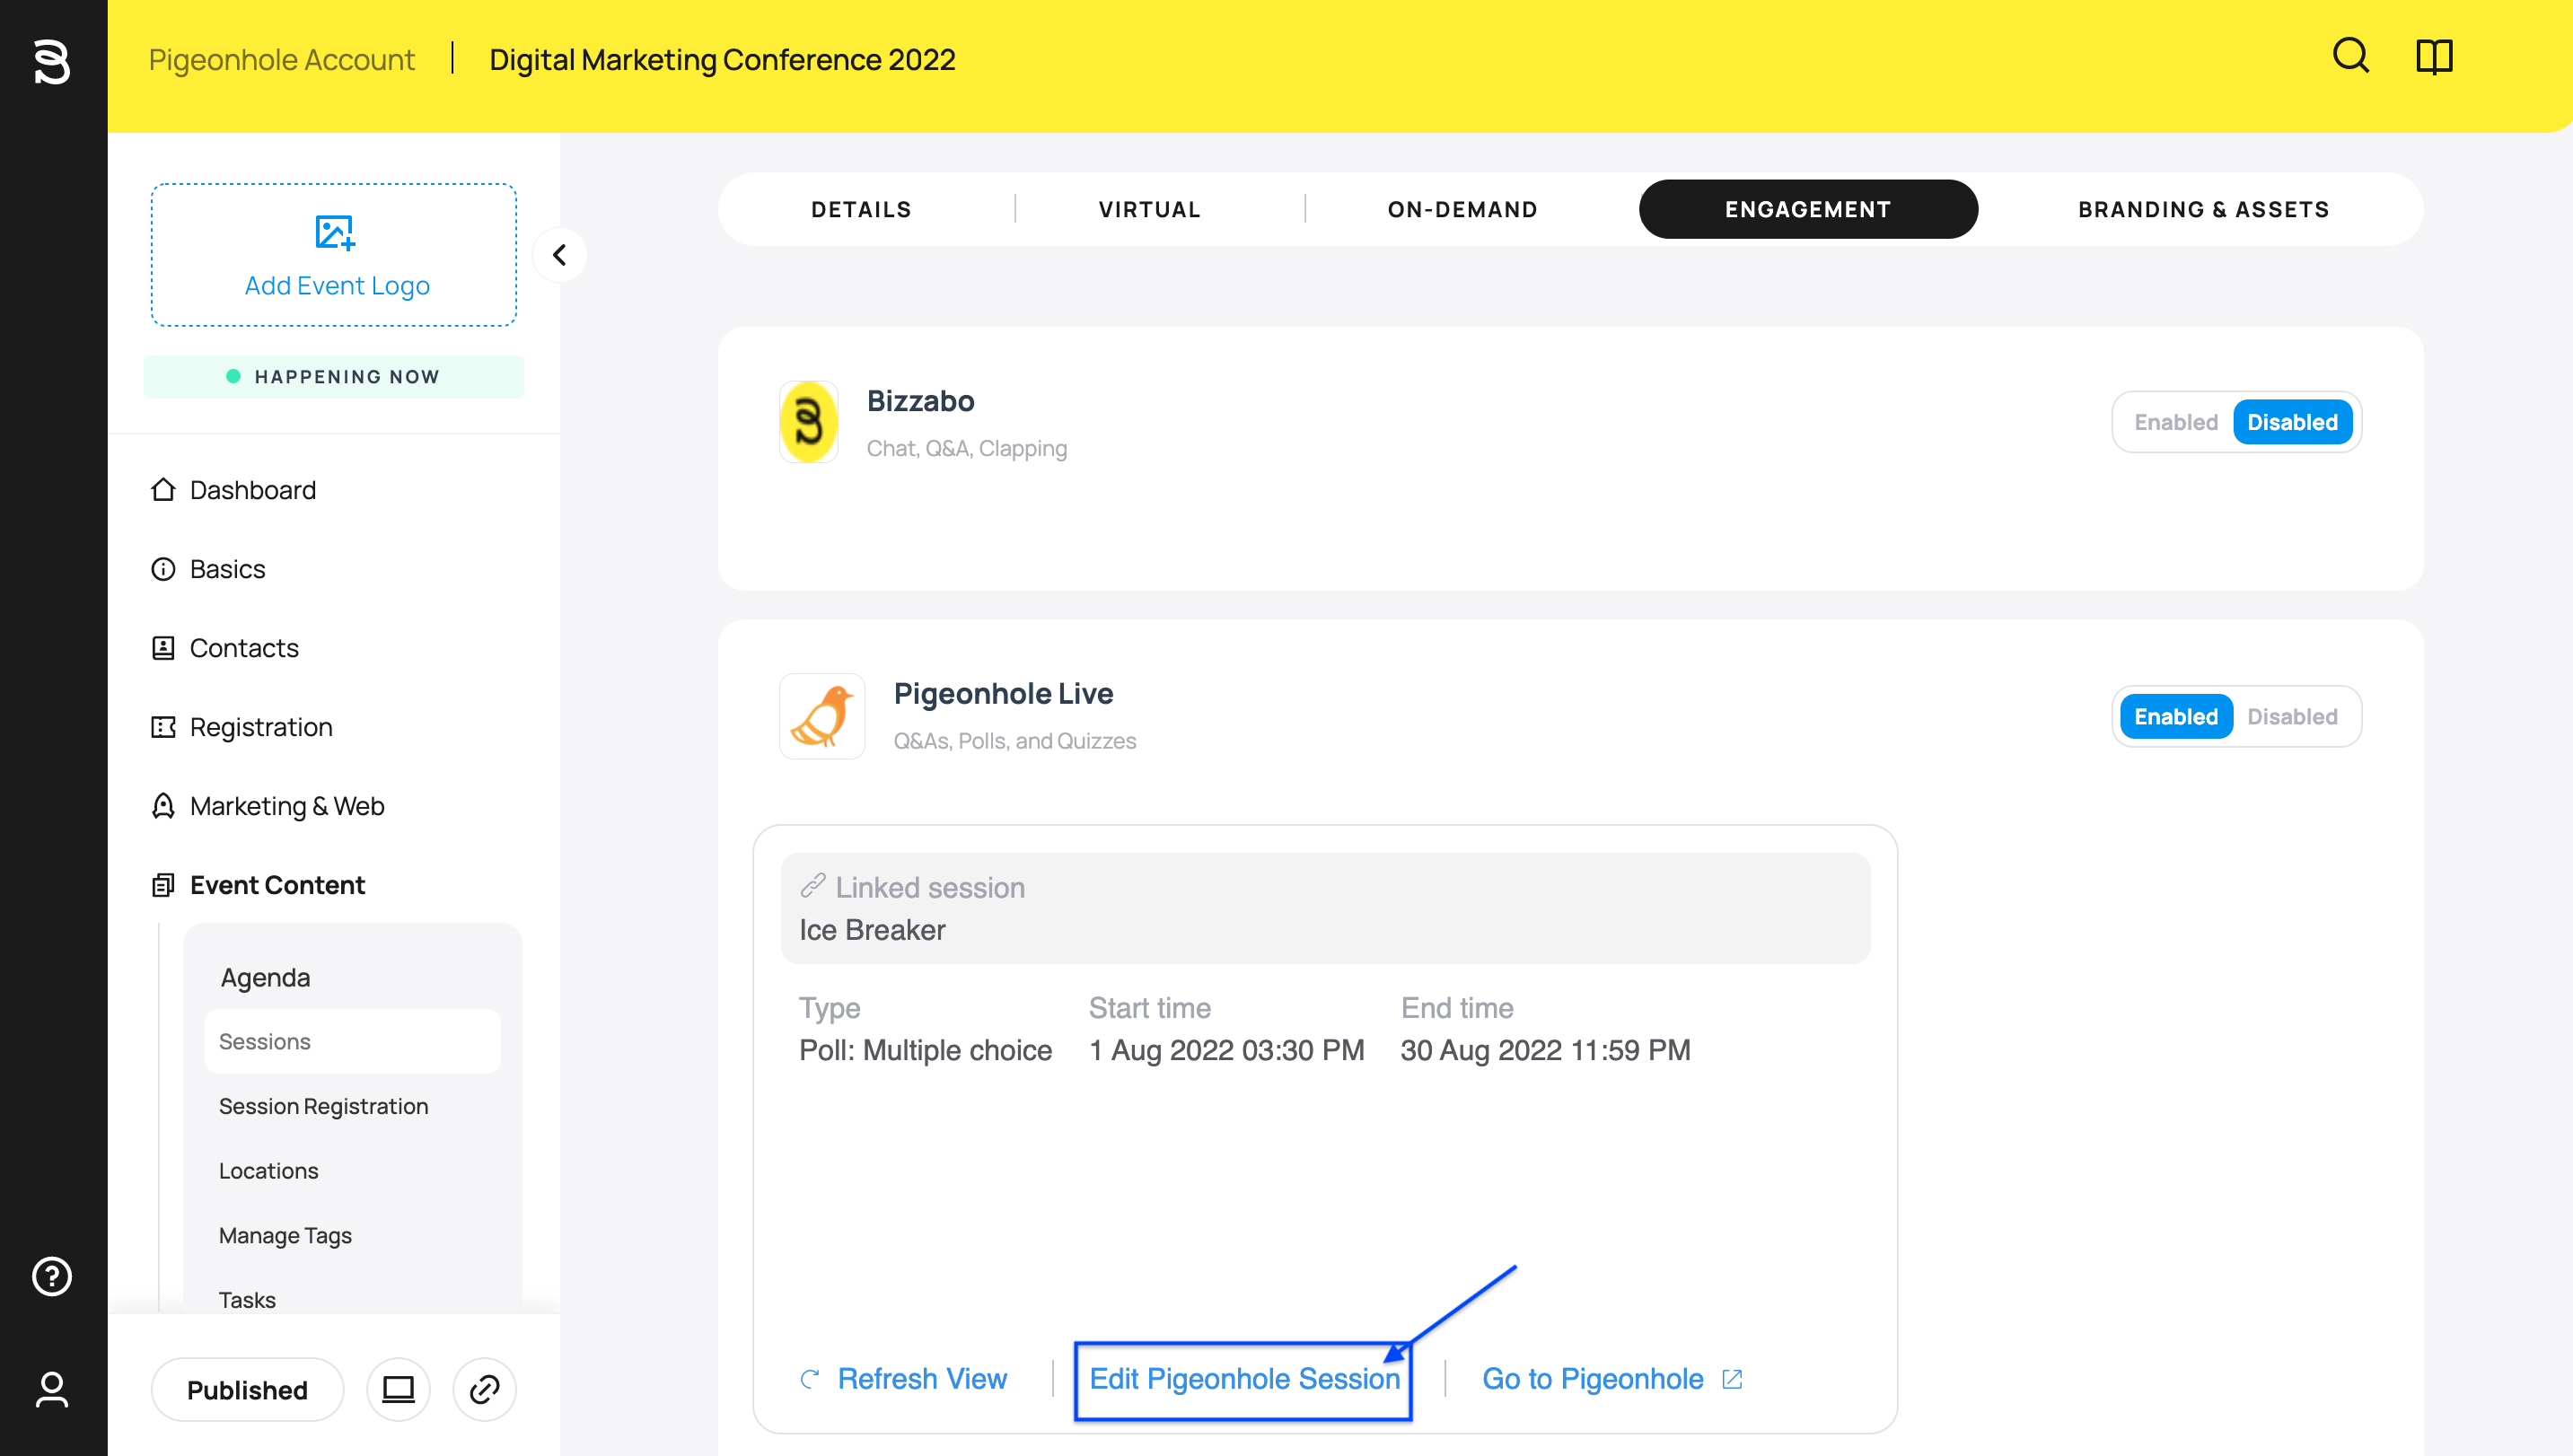Click start time 1 Aug 2022 03:30 PM
This screenshot has height=1456, width=2573.
coord(1226,1050)
